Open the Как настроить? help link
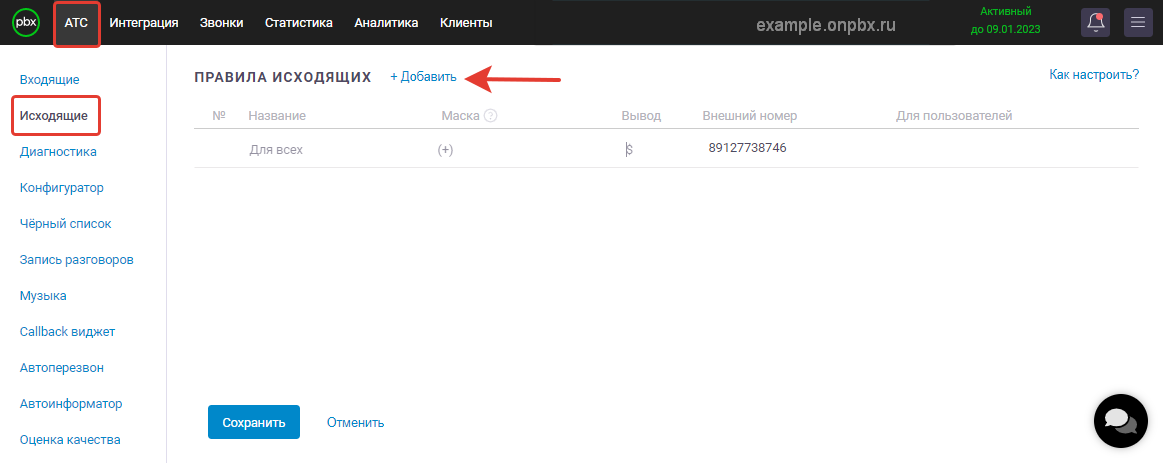 [x=1094, y=74]
